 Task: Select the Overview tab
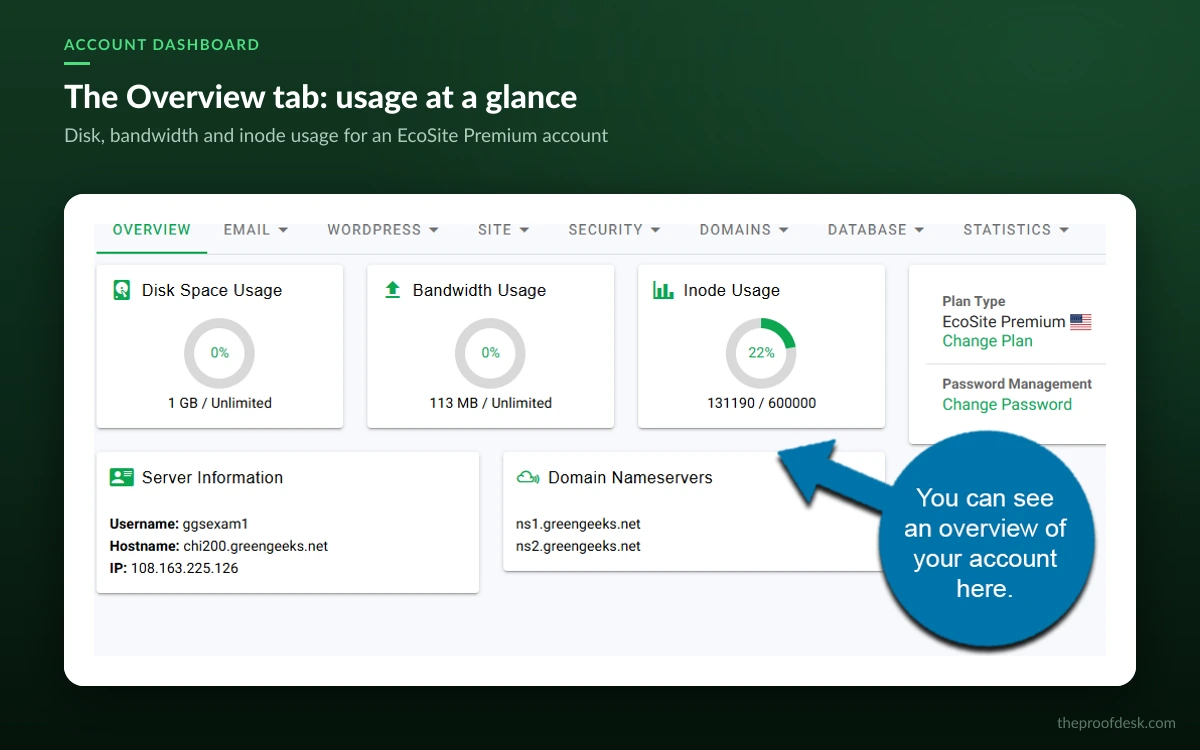(x=152, y=229)
